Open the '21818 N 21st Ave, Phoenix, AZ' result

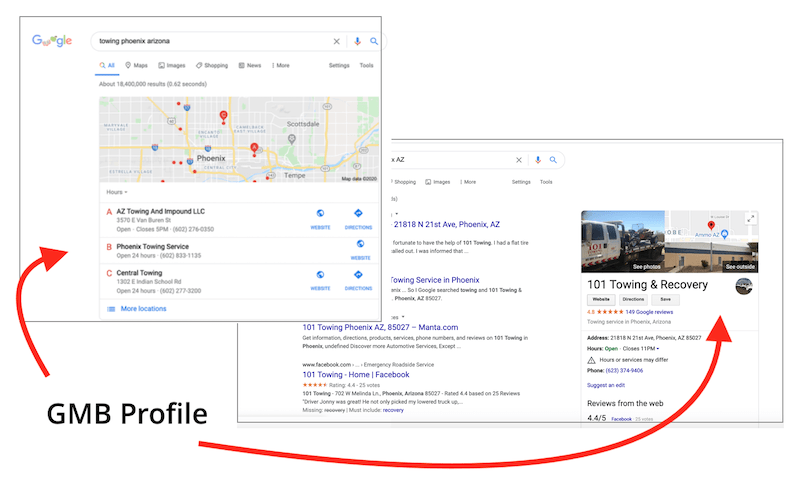(446, 224)
